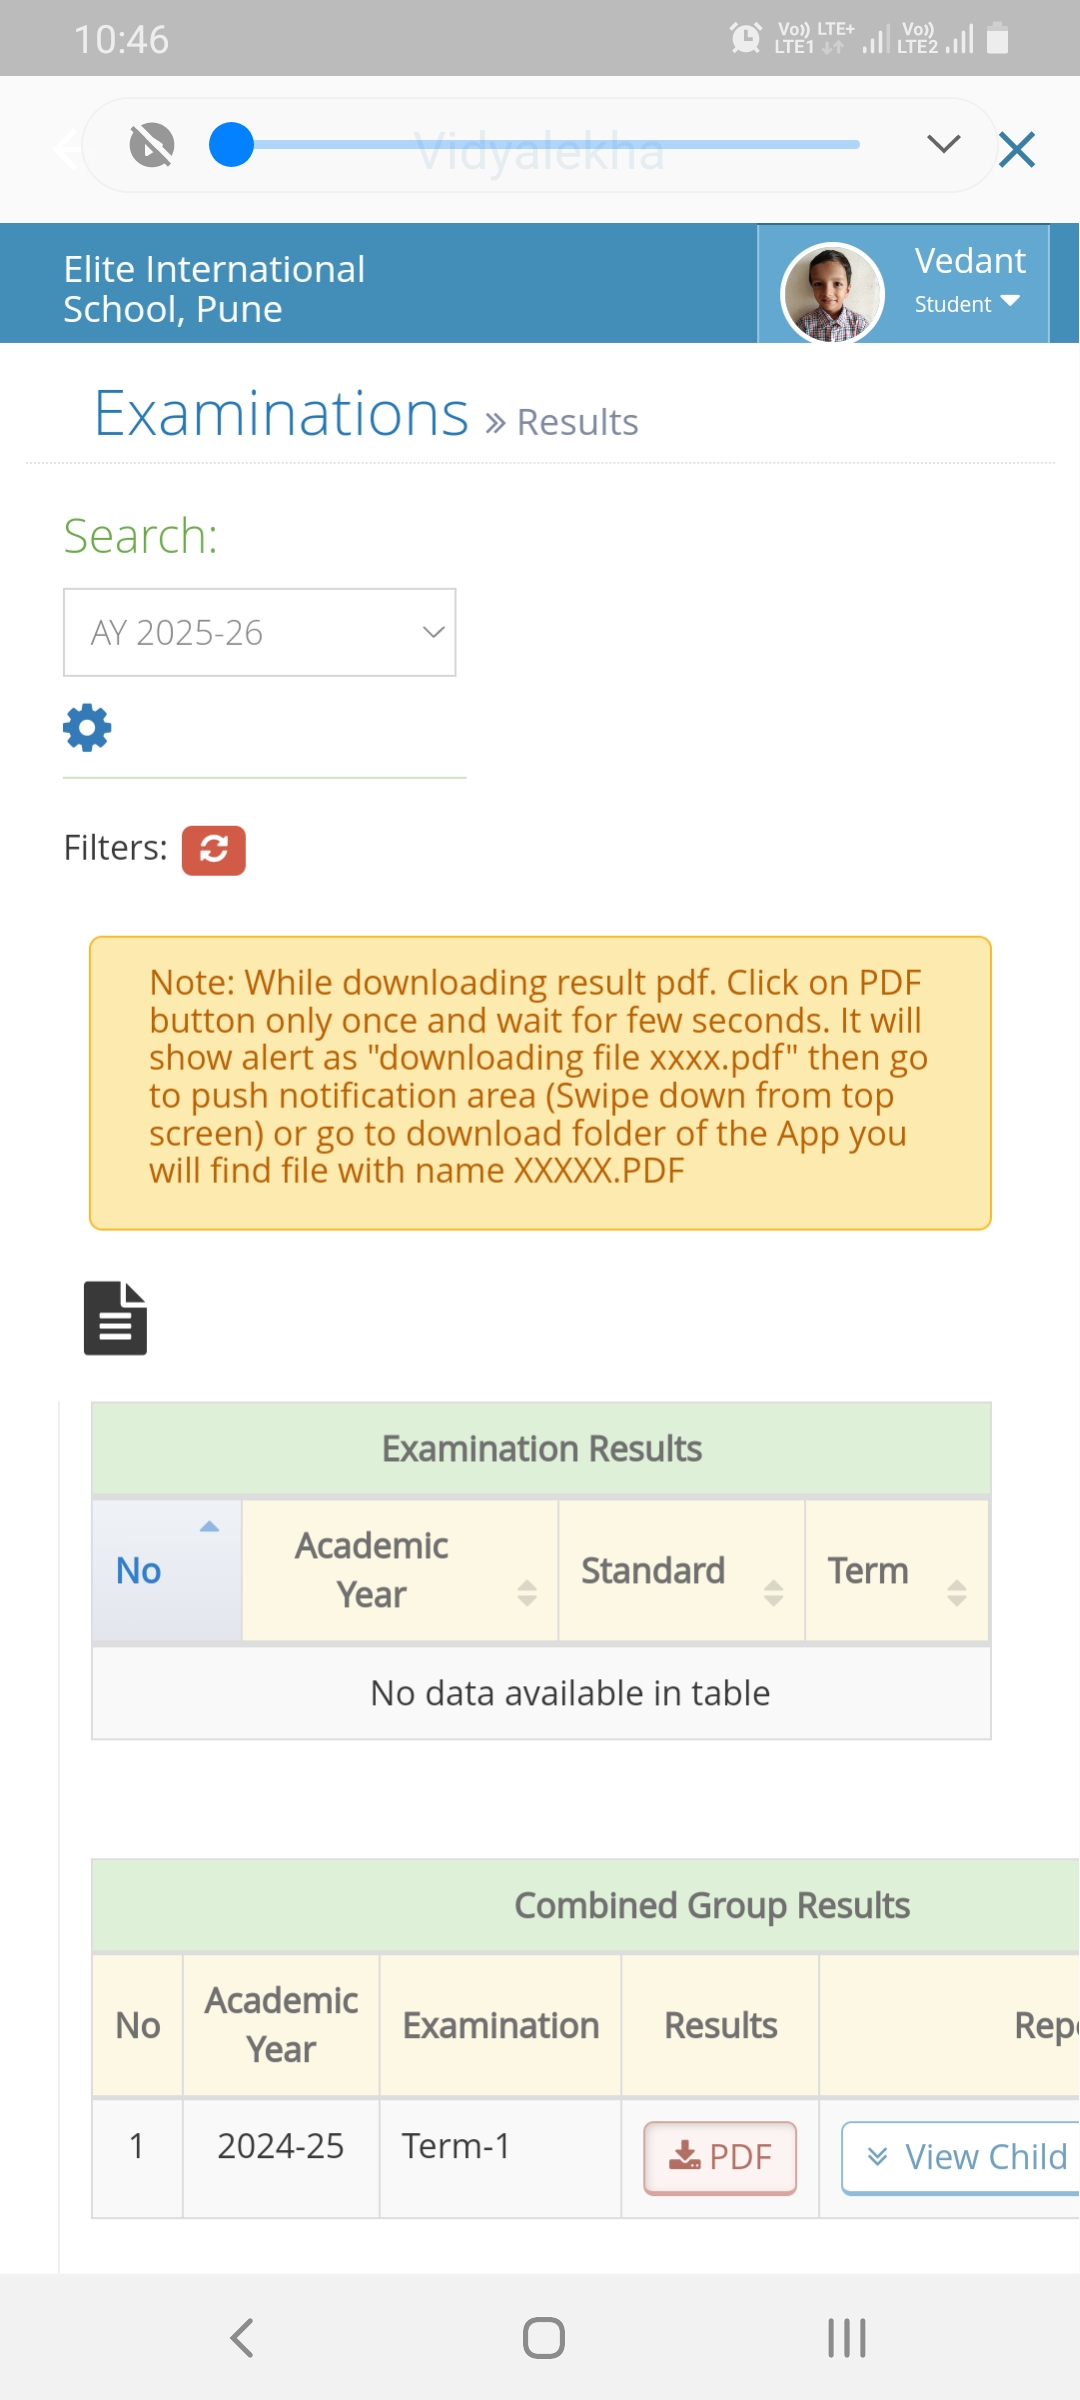1080x2400 pixels.
Task: Expand the chevron-down arrow in top bar
Action: (944, 145)
